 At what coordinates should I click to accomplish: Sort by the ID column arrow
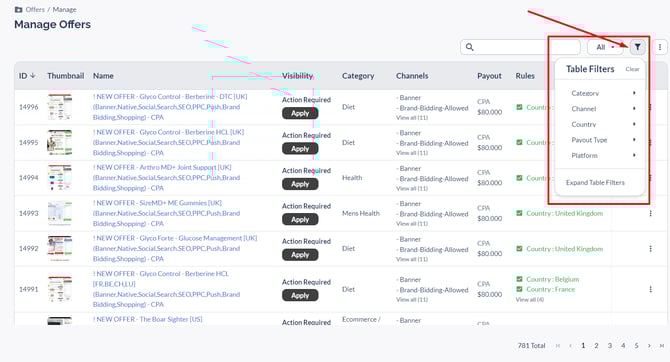click(32, 76)
